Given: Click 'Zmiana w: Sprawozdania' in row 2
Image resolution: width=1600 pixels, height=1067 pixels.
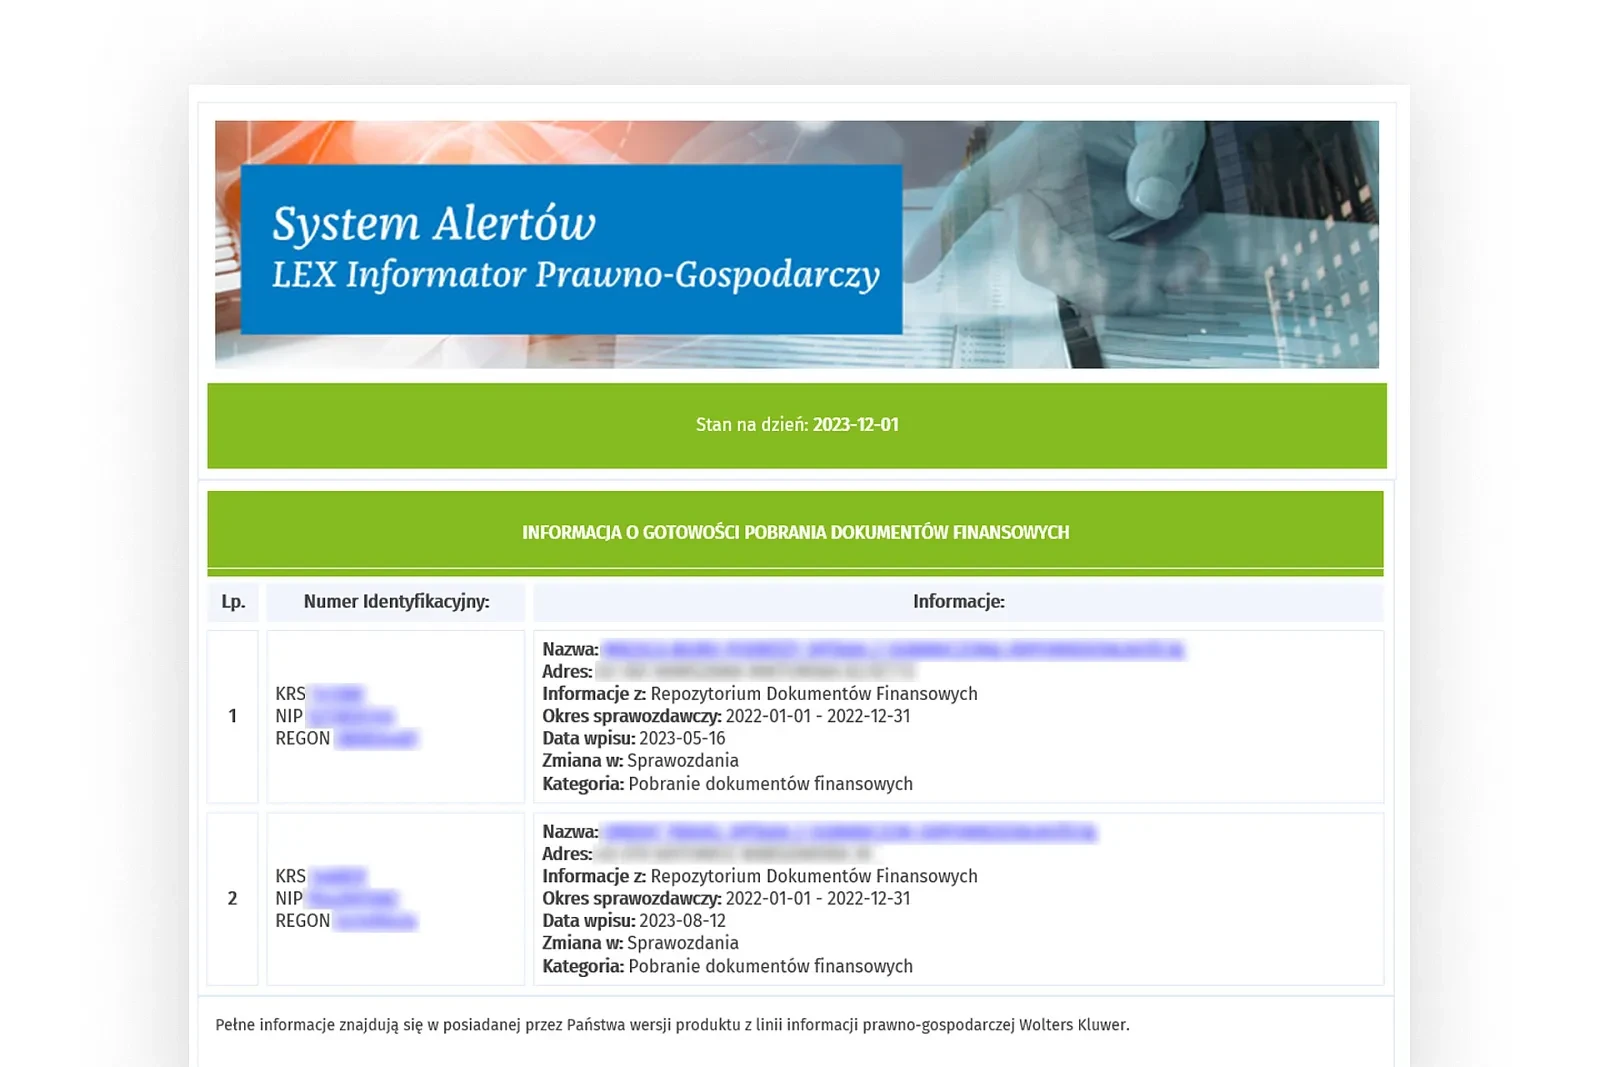Looking at the screenshot, I should click(x=640, y=942).
